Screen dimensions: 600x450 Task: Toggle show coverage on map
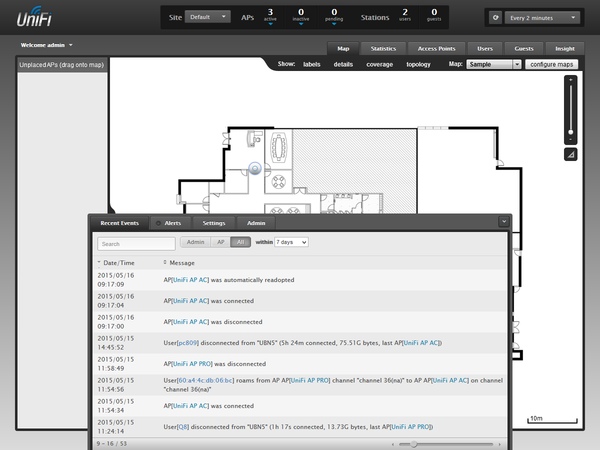point(380,64)
